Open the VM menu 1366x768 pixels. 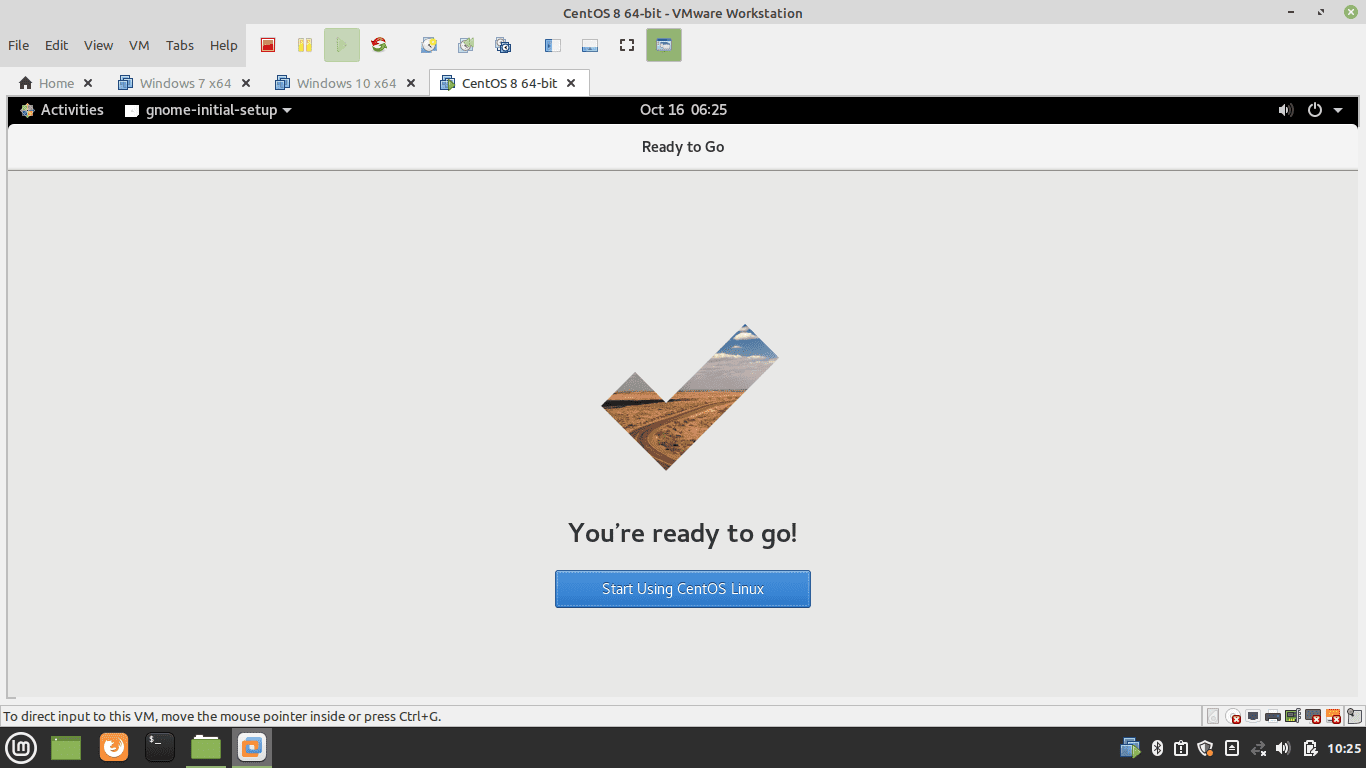tap(139, 45)
